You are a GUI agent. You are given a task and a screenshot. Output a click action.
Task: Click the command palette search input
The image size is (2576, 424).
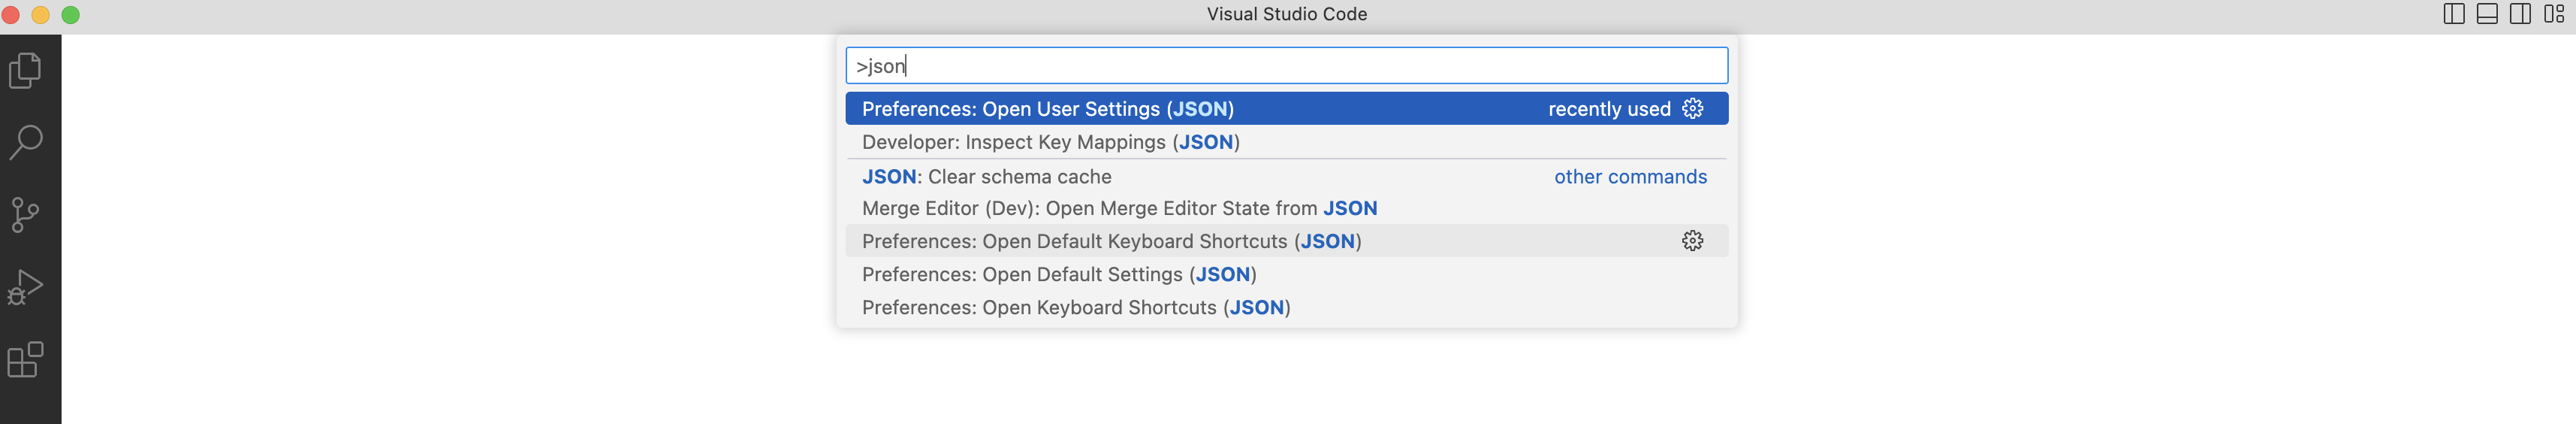[1286, 66]
